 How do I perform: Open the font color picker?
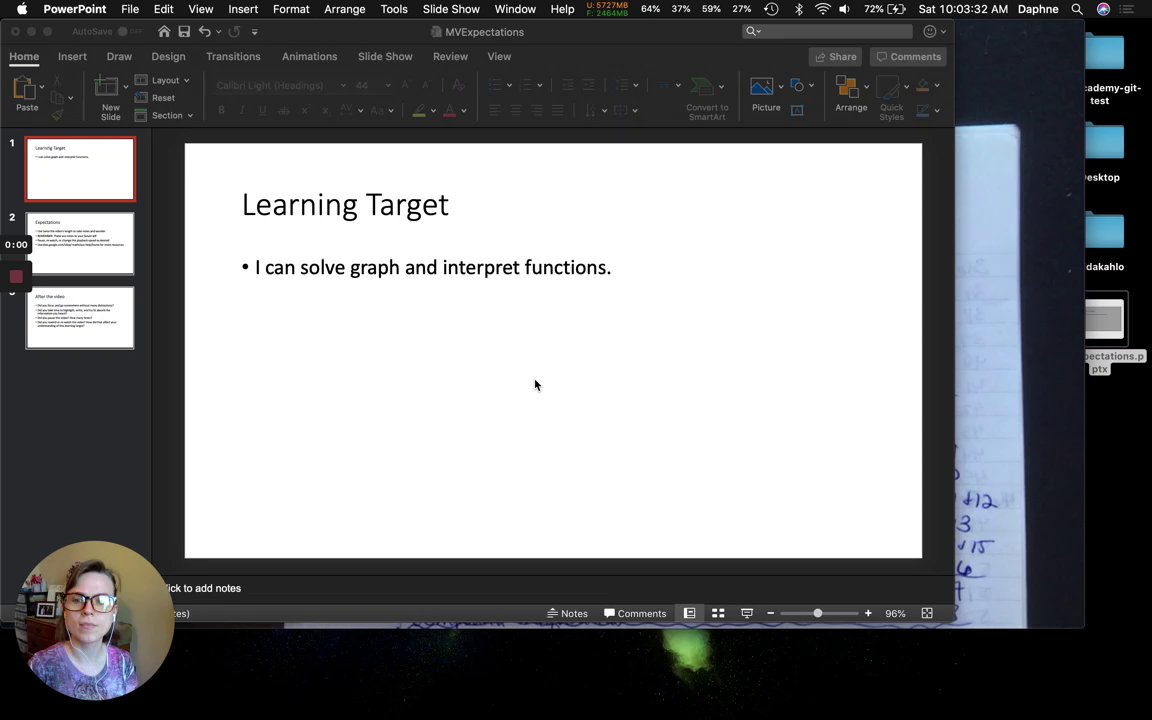click(464, 111)
